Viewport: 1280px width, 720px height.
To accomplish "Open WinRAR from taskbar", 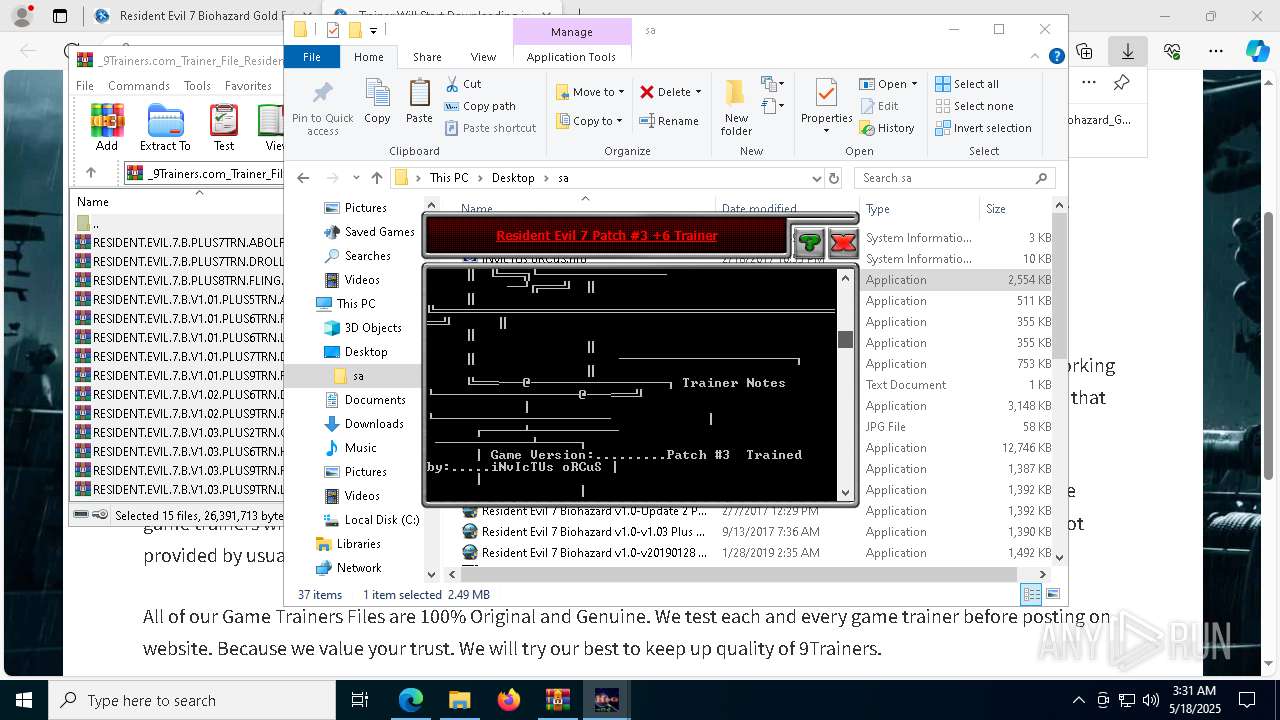I will point(557,700).
